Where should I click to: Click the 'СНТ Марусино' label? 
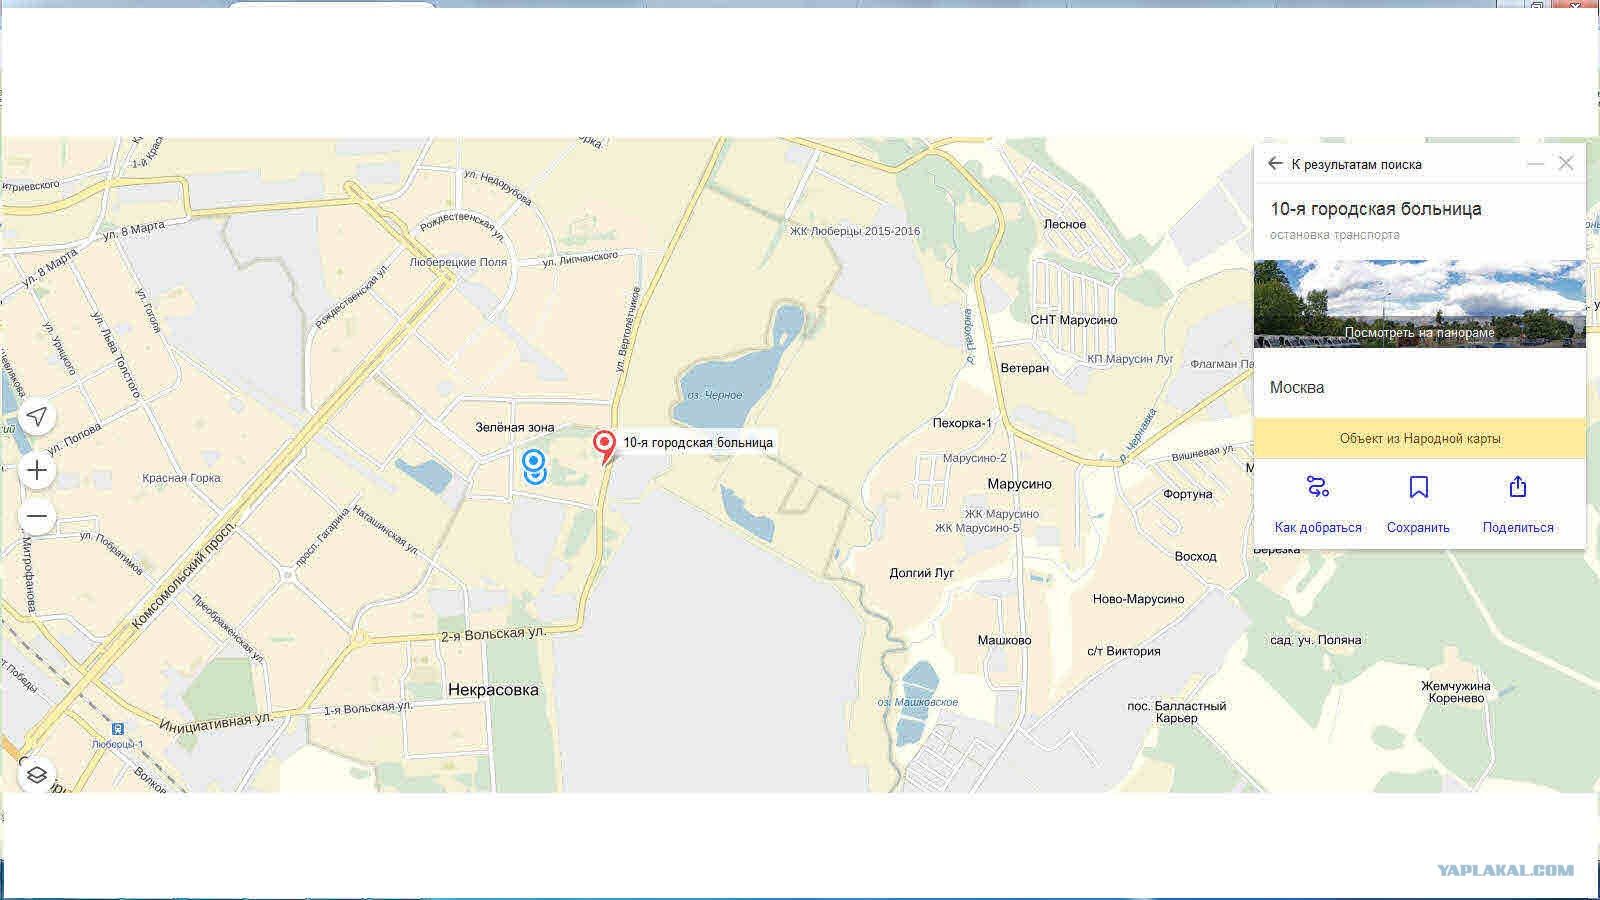click(1074, 320)
